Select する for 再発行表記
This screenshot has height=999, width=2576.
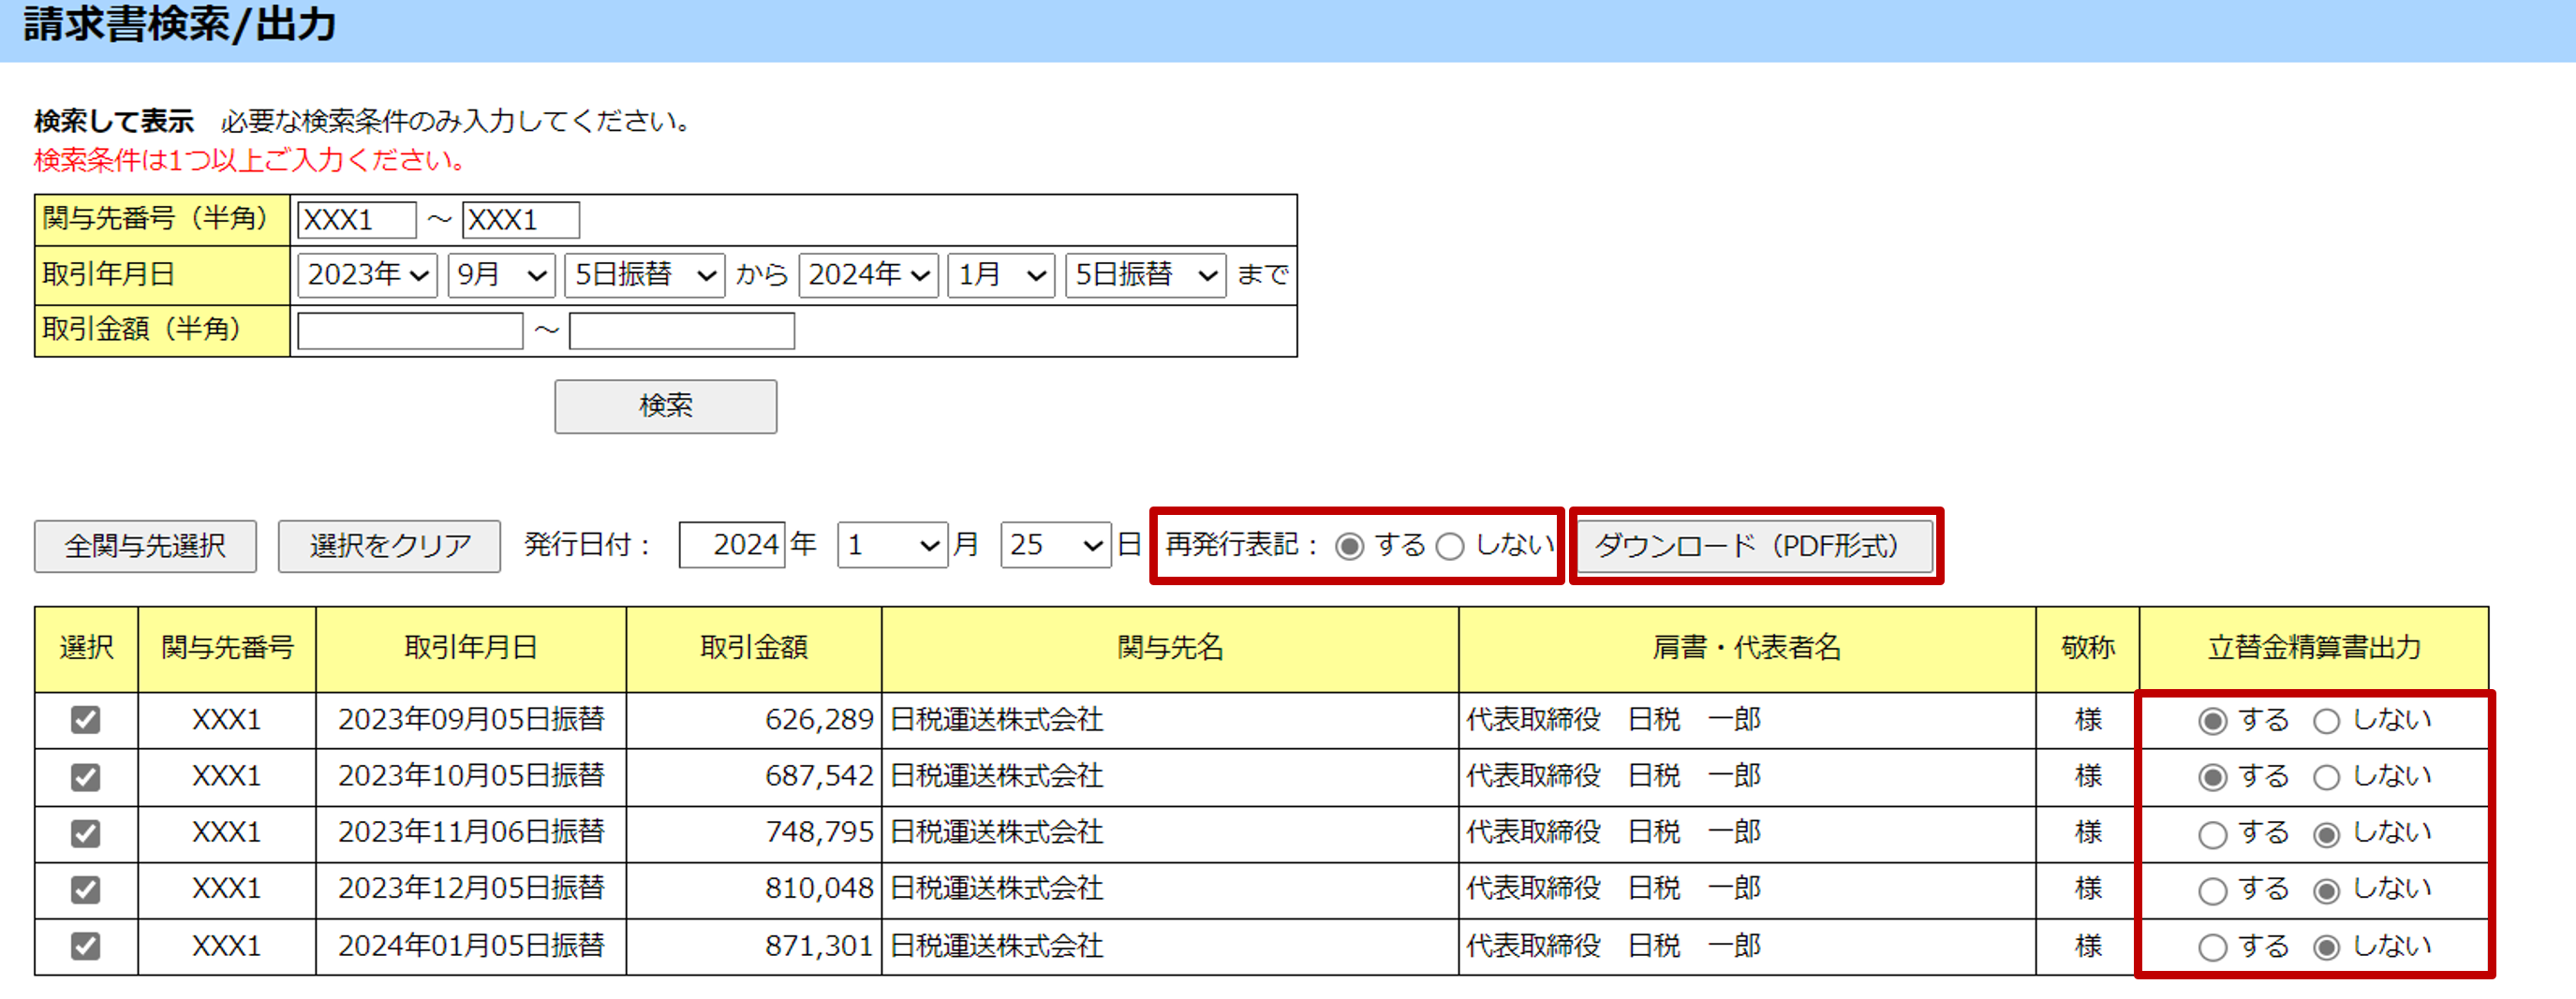(1349, 546)
